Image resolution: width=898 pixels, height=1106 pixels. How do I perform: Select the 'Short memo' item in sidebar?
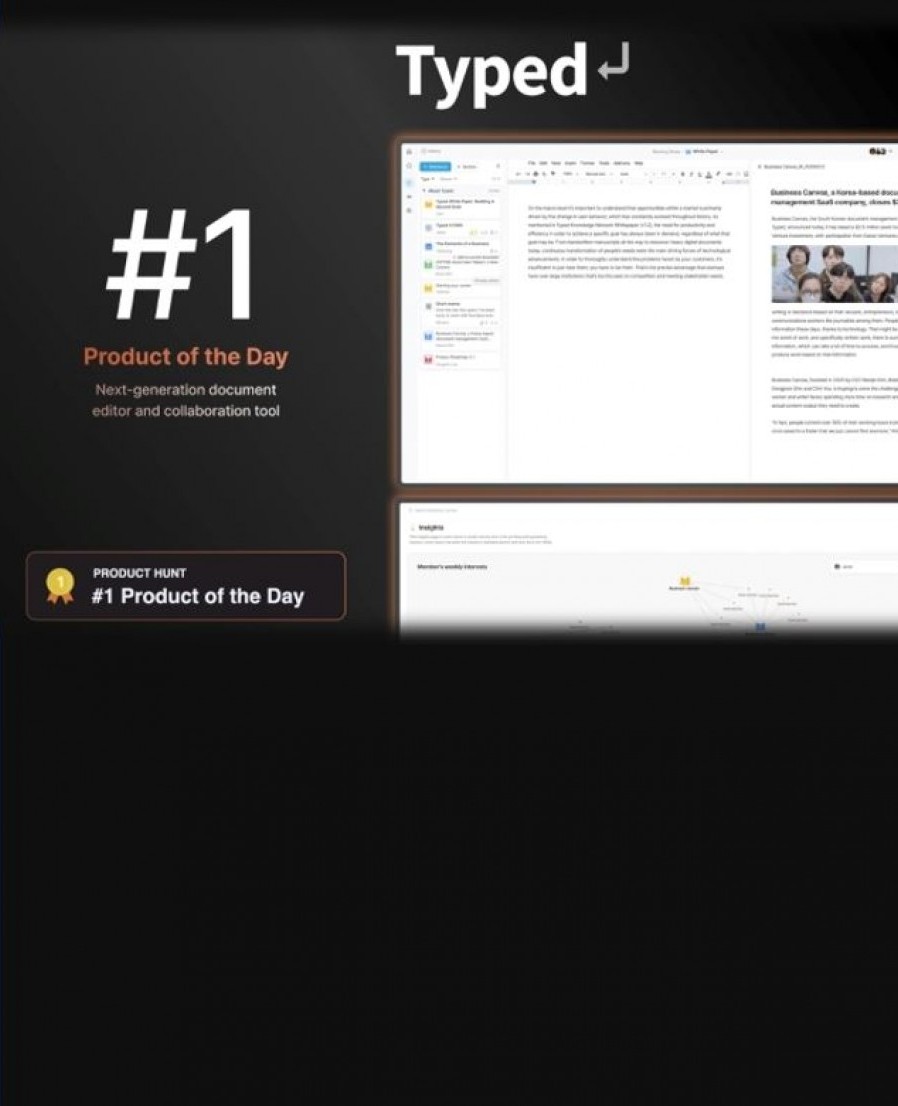pos(461,312)
